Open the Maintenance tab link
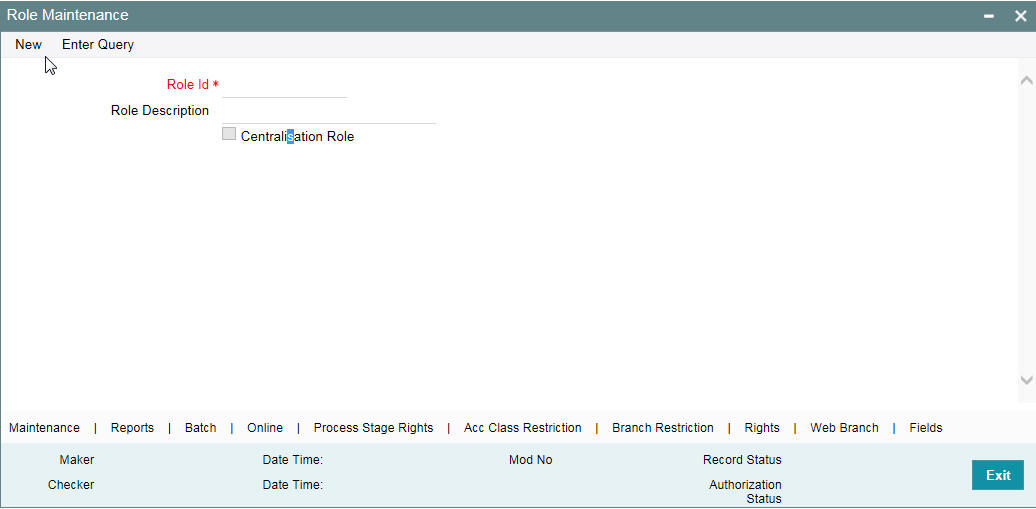Viewport: 1036px width, 509px height. coord(44,428)
